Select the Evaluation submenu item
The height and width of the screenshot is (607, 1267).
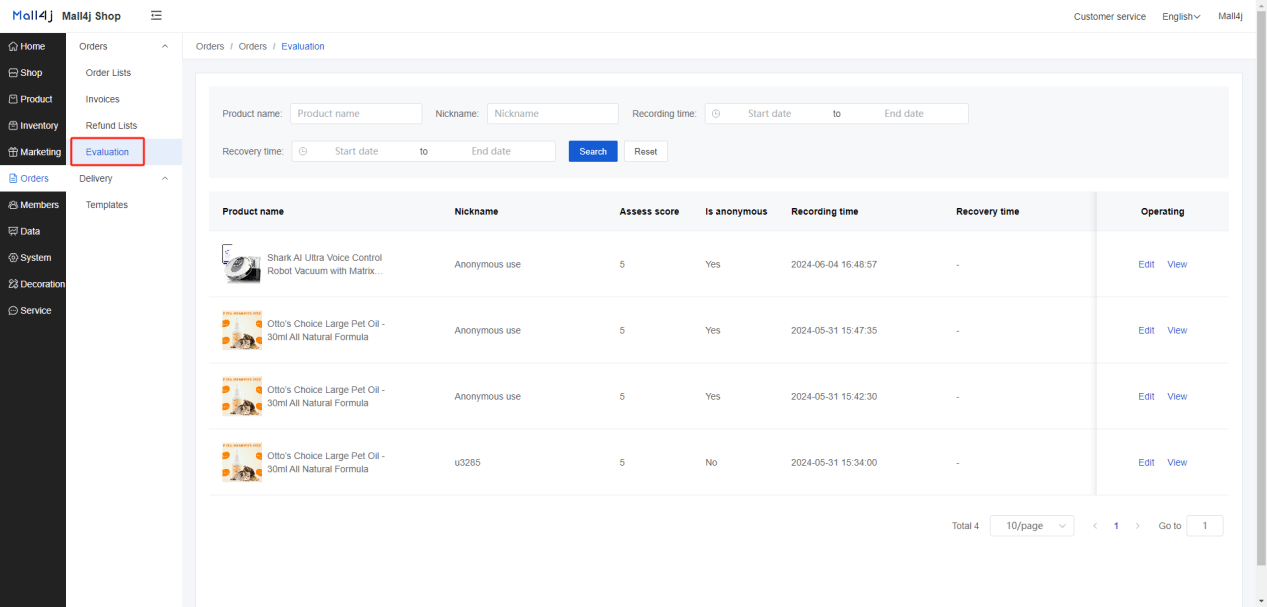107,152
